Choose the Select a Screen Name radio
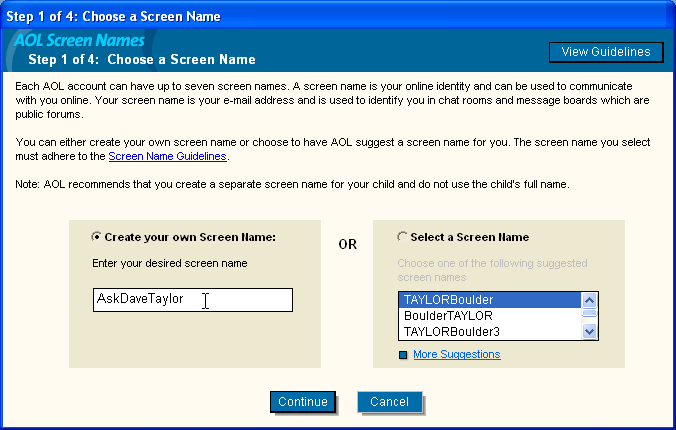This screenshot has height=430, width=676. pyautogui.click(x=402, y=236)
